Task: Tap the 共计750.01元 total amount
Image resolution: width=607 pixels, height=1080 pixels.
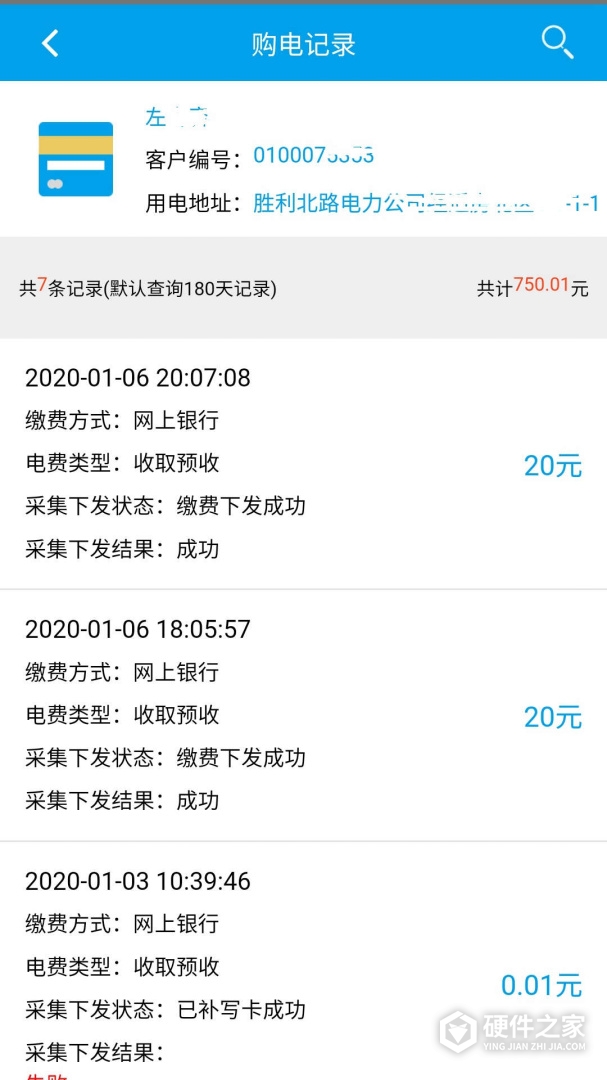Action: pos(532,288)
